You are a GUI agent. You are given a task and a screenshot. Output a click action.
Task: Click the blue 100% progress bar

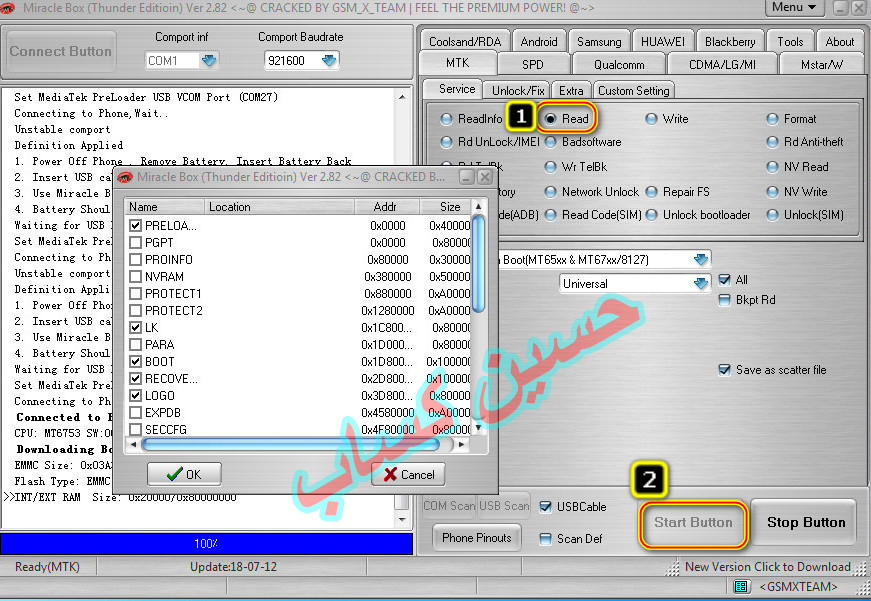click(206, 544)
